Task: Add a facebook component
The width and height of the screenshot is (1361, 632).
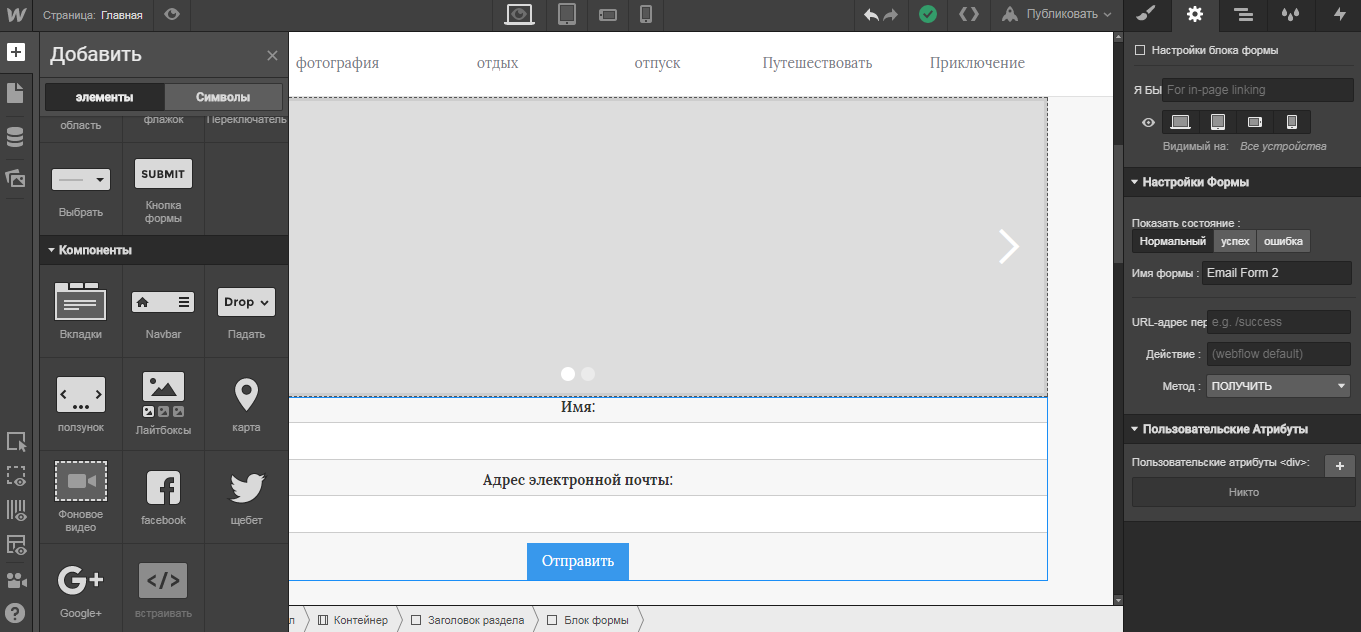Action: click(163, 497)
